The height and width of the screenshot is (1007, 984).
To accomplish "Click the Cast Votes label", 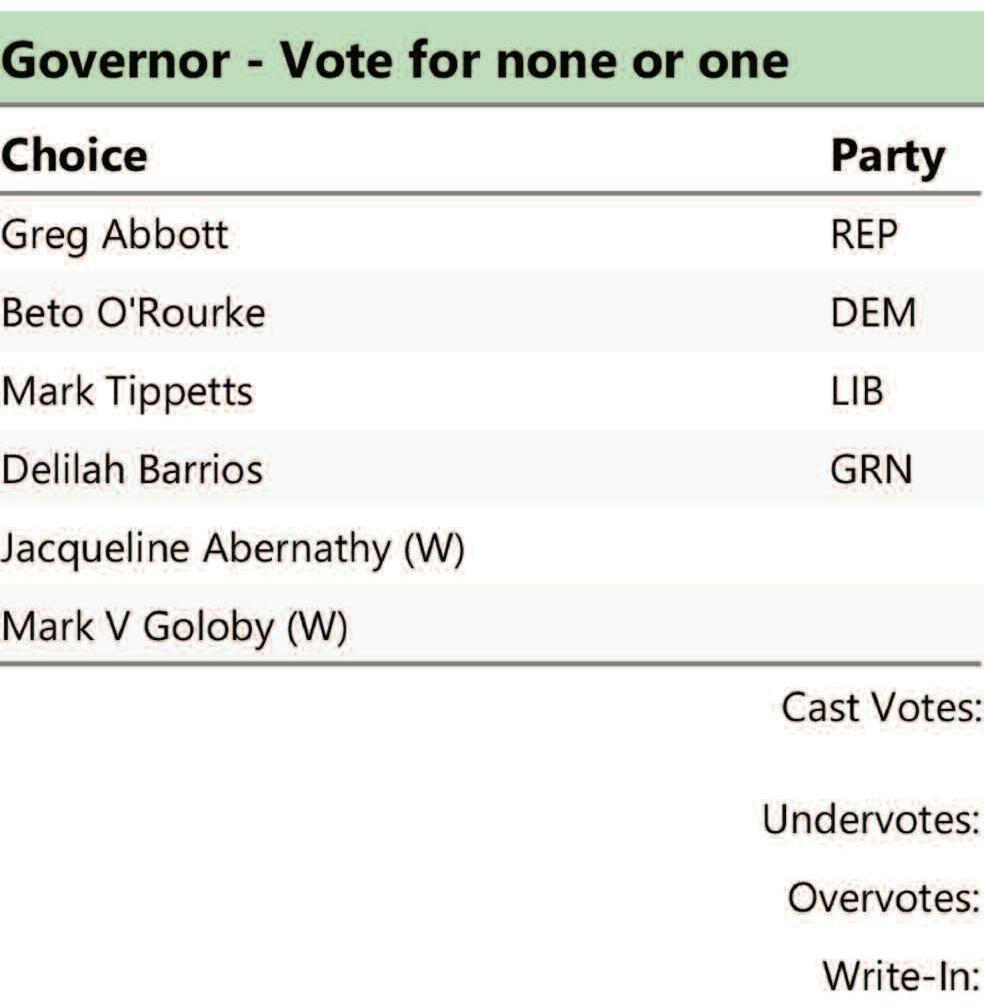I will point(879,708).
